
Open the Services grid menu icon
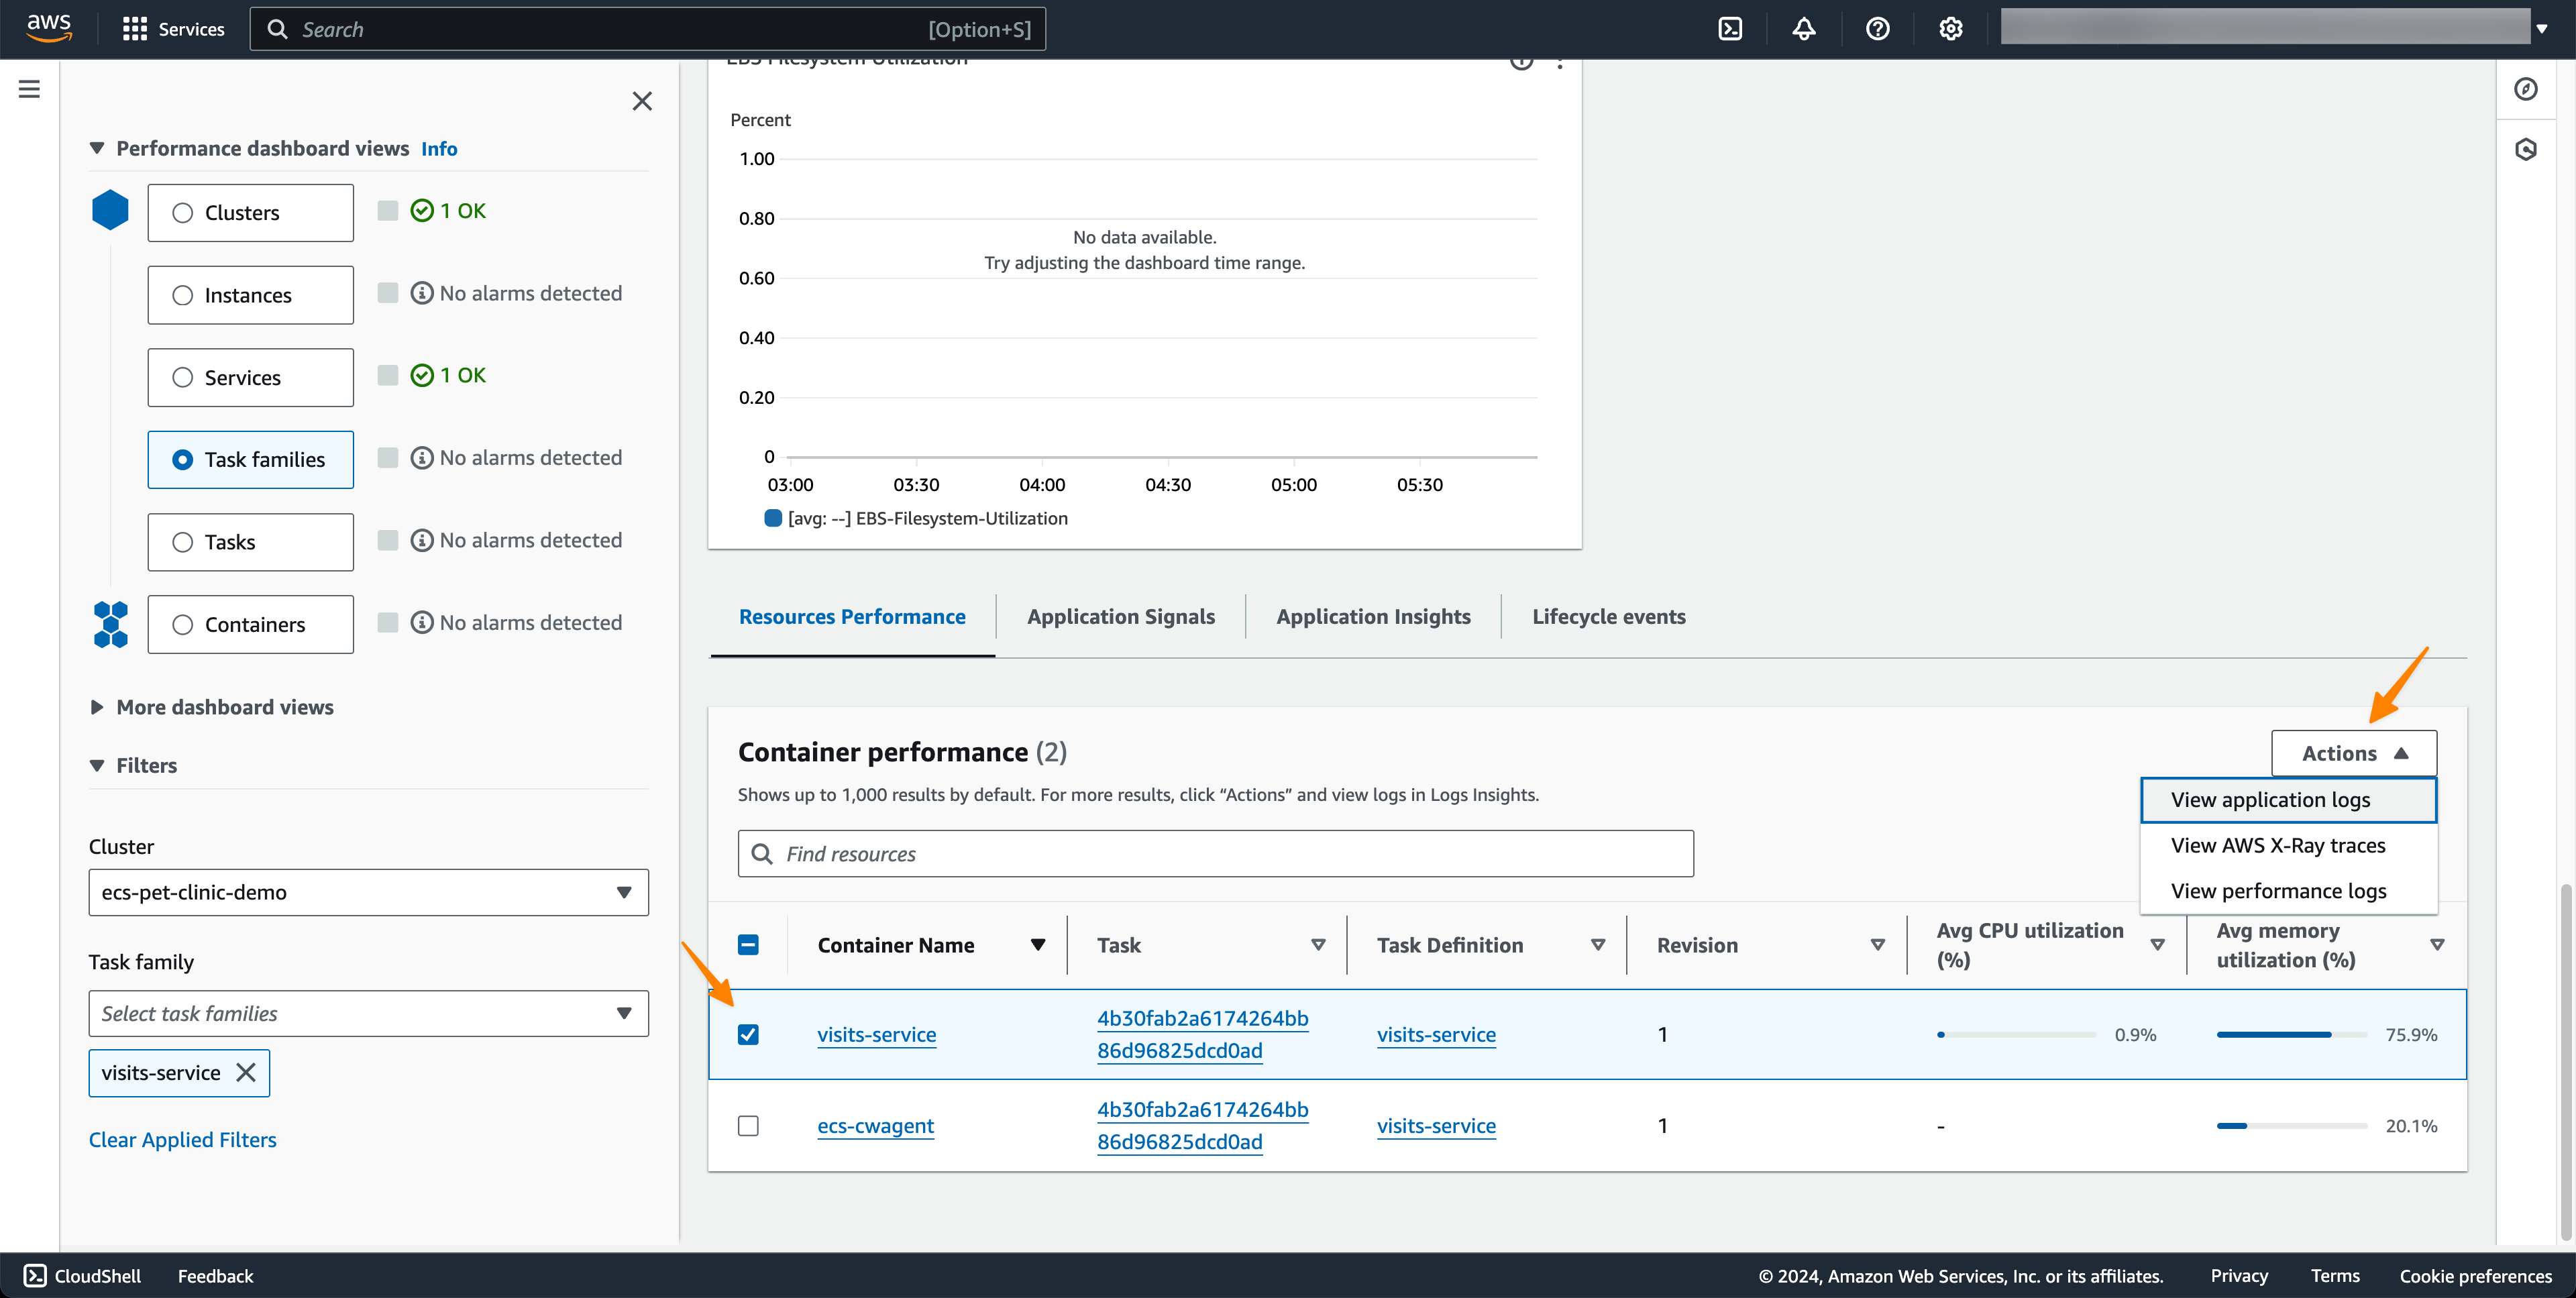(x=135, y=29)
